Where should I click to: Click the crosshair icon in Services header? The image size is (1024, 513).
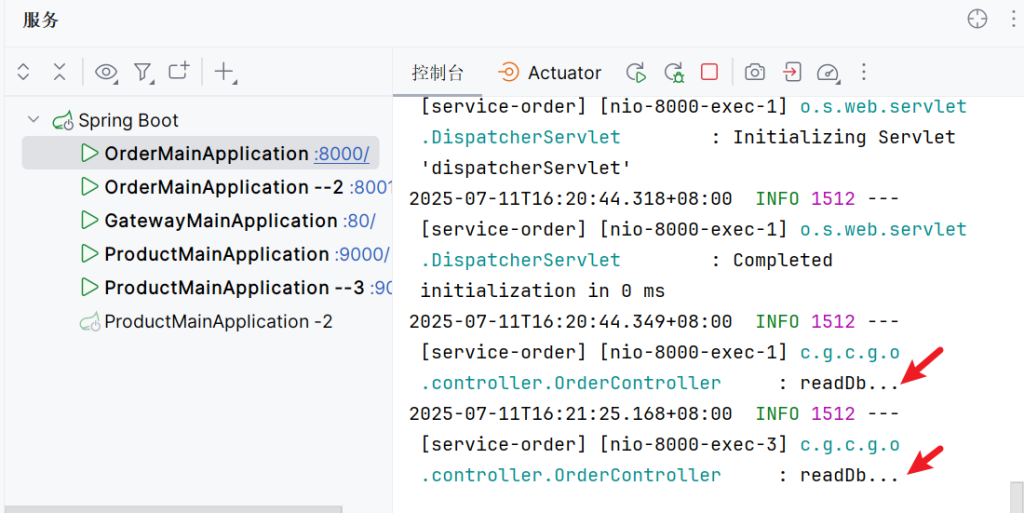click(977, 19)
